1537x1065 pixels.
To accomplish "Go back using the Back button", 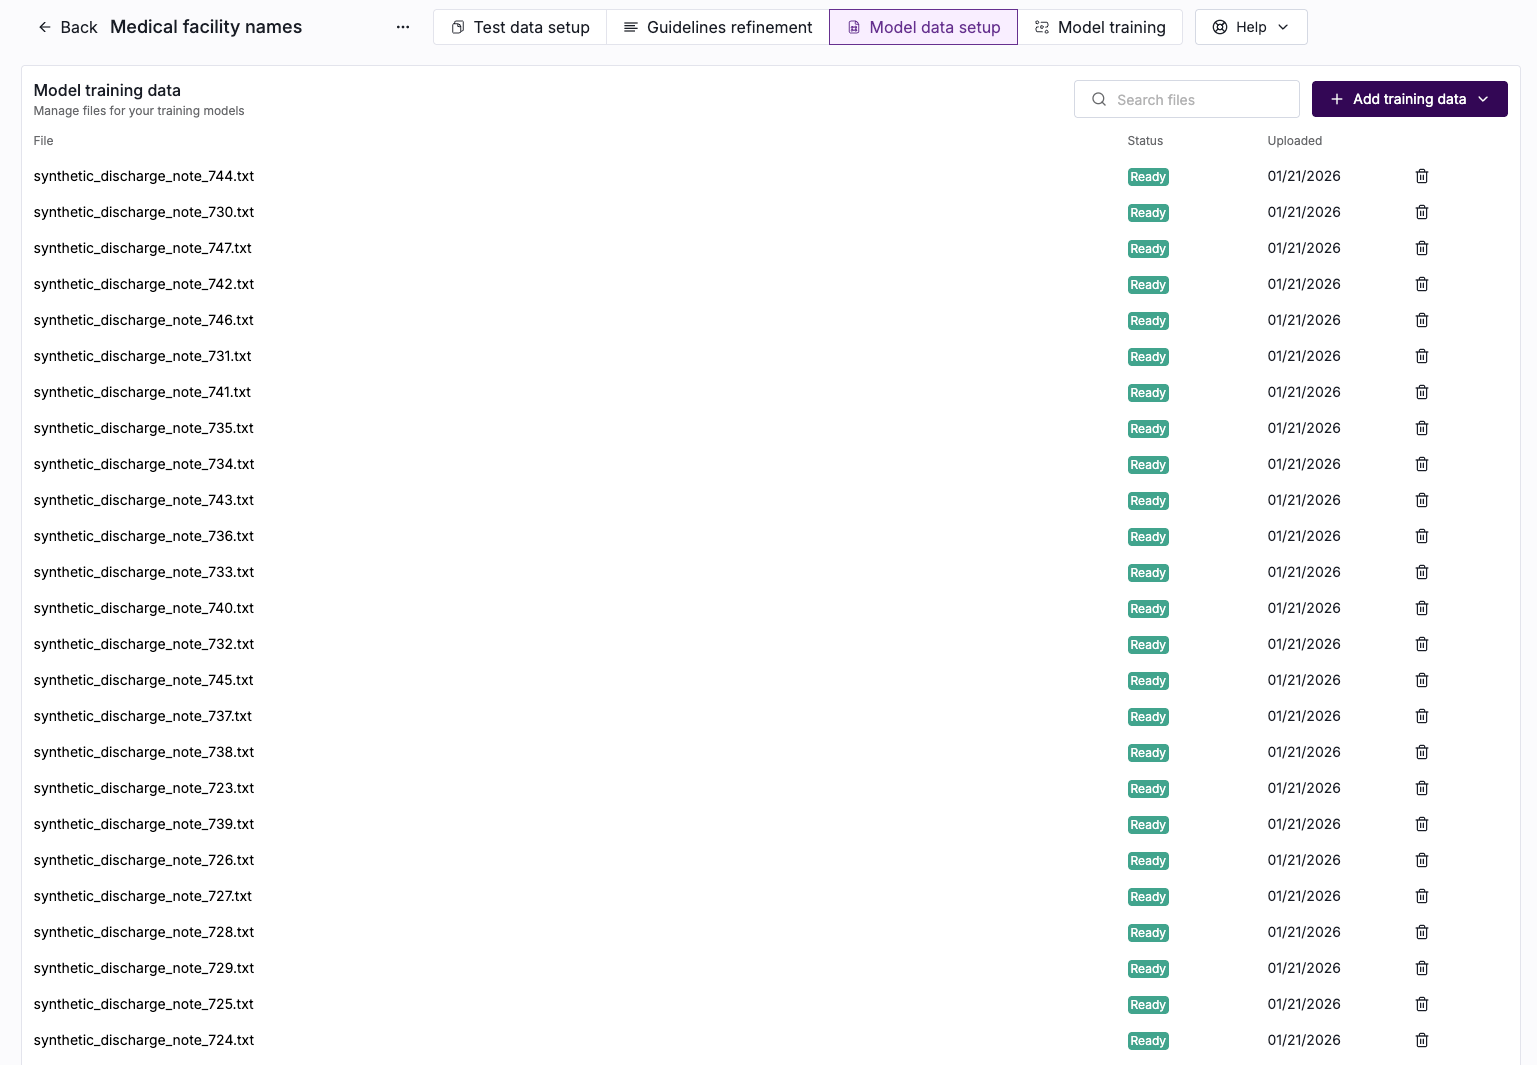I will click(x=68, y=27).
